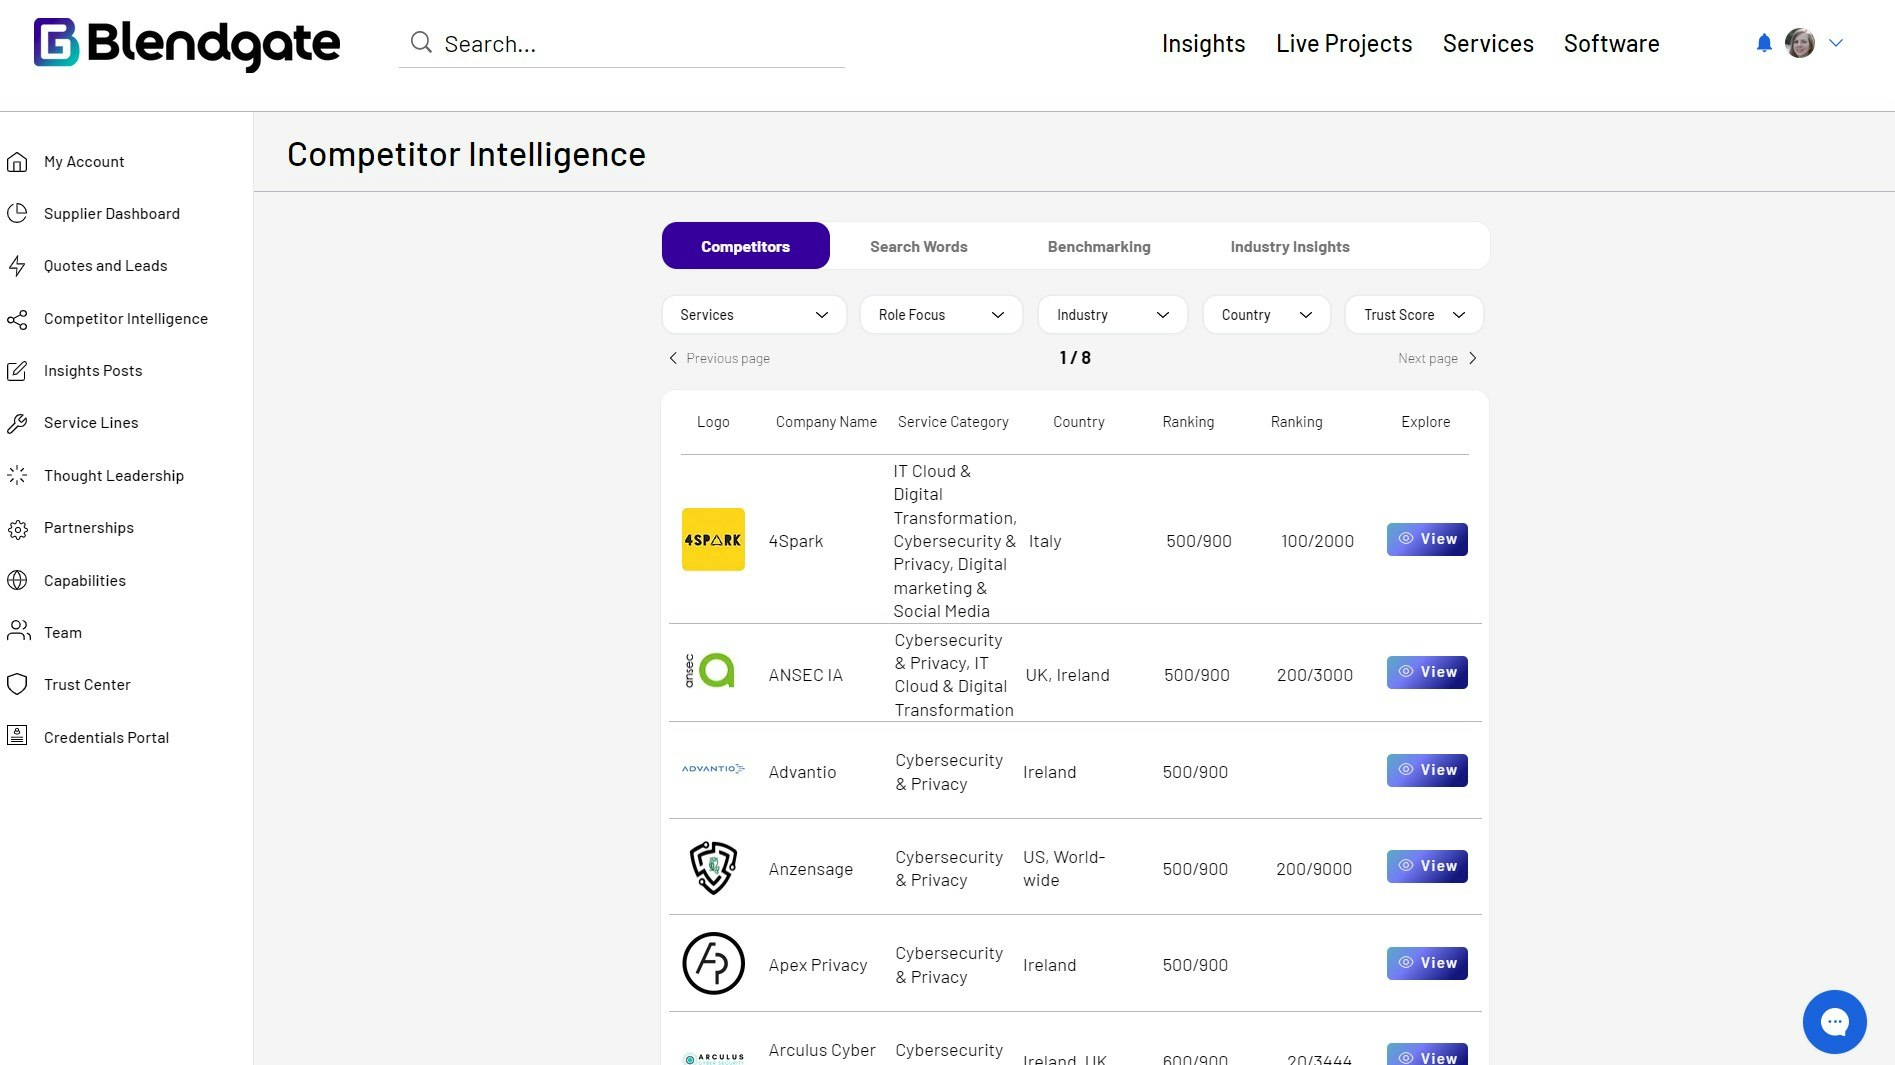Open Credentials Portal in the sidebar
Image resolution: width=1895 pixels, height=1065 pixels.
(x=106, y=738)
